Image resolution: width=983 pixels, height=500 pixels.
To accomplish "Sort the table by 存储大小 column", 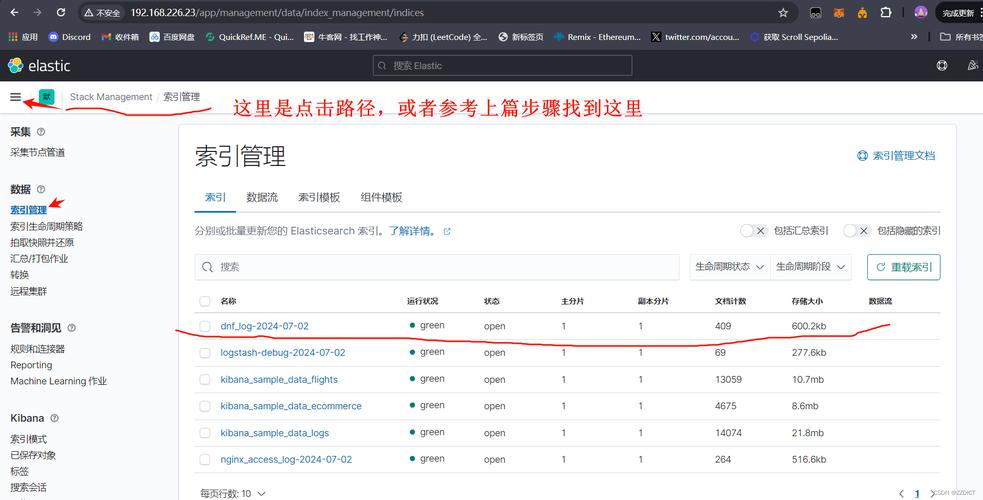I will click(807, 301).
